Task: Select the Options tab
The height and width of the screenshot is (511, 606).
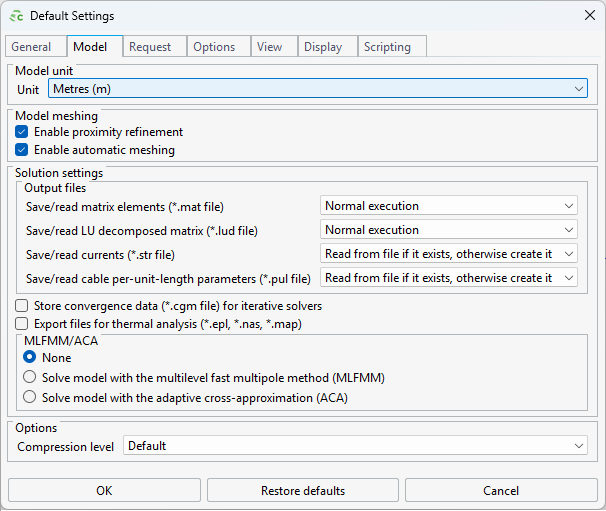Action: click(214, 47)
